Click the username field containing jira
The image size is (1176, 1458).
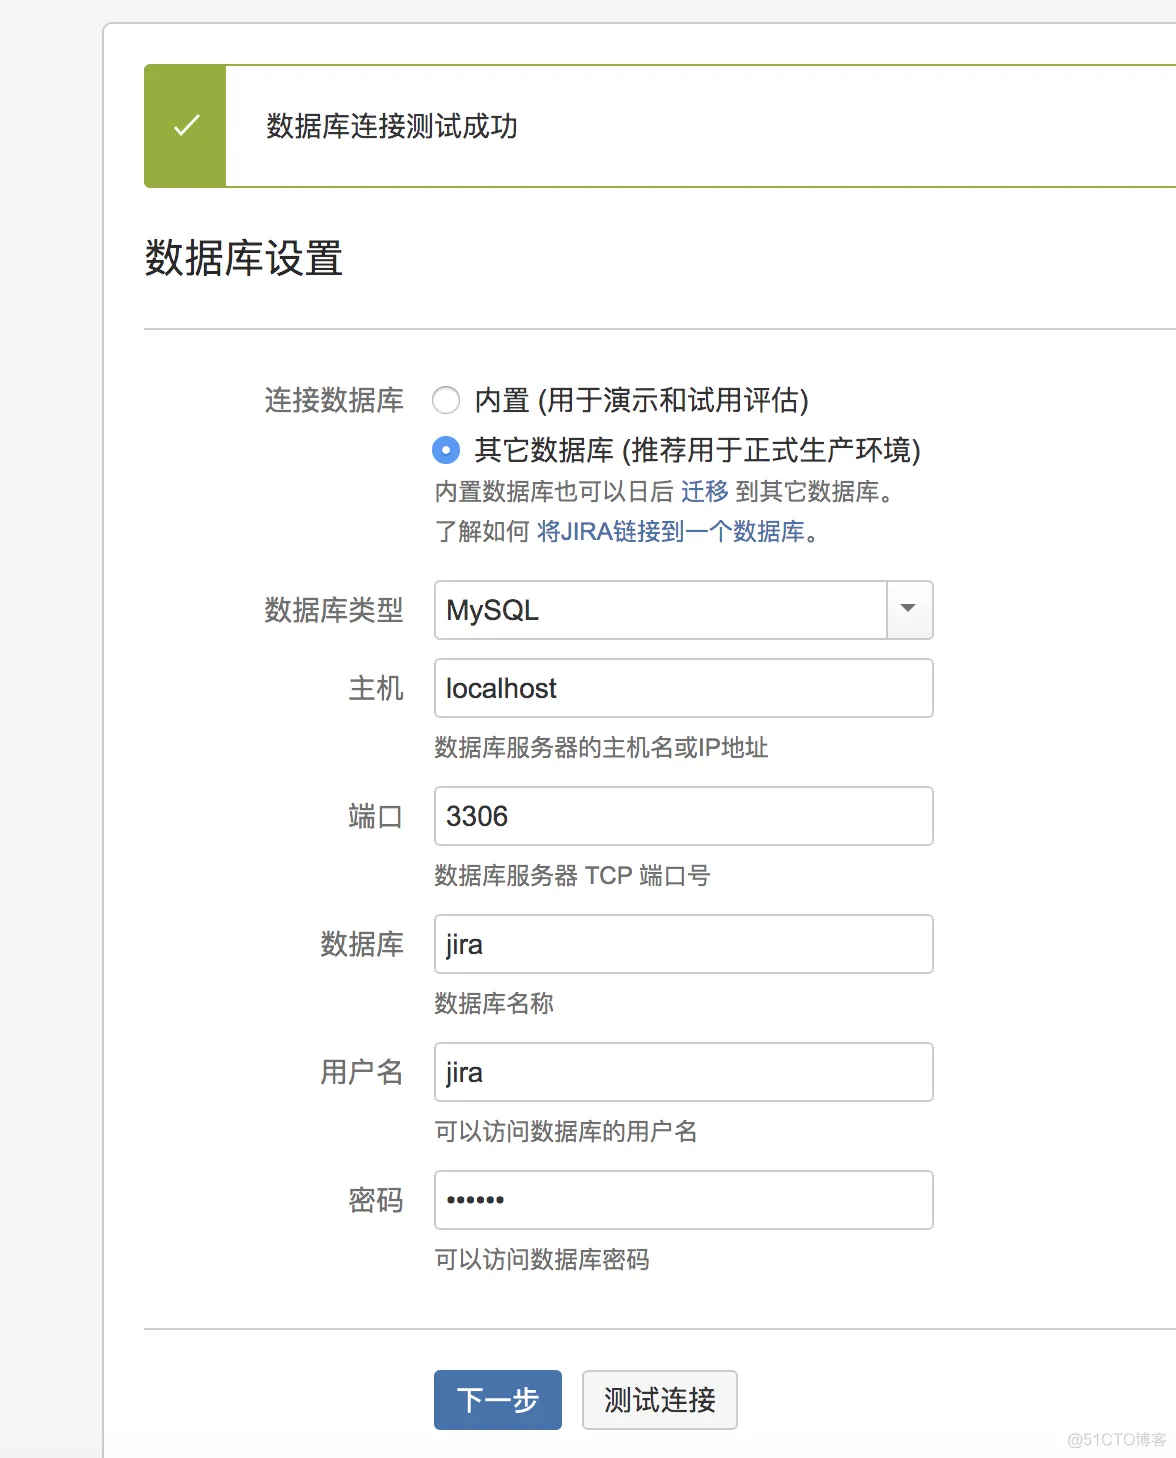684,1072
